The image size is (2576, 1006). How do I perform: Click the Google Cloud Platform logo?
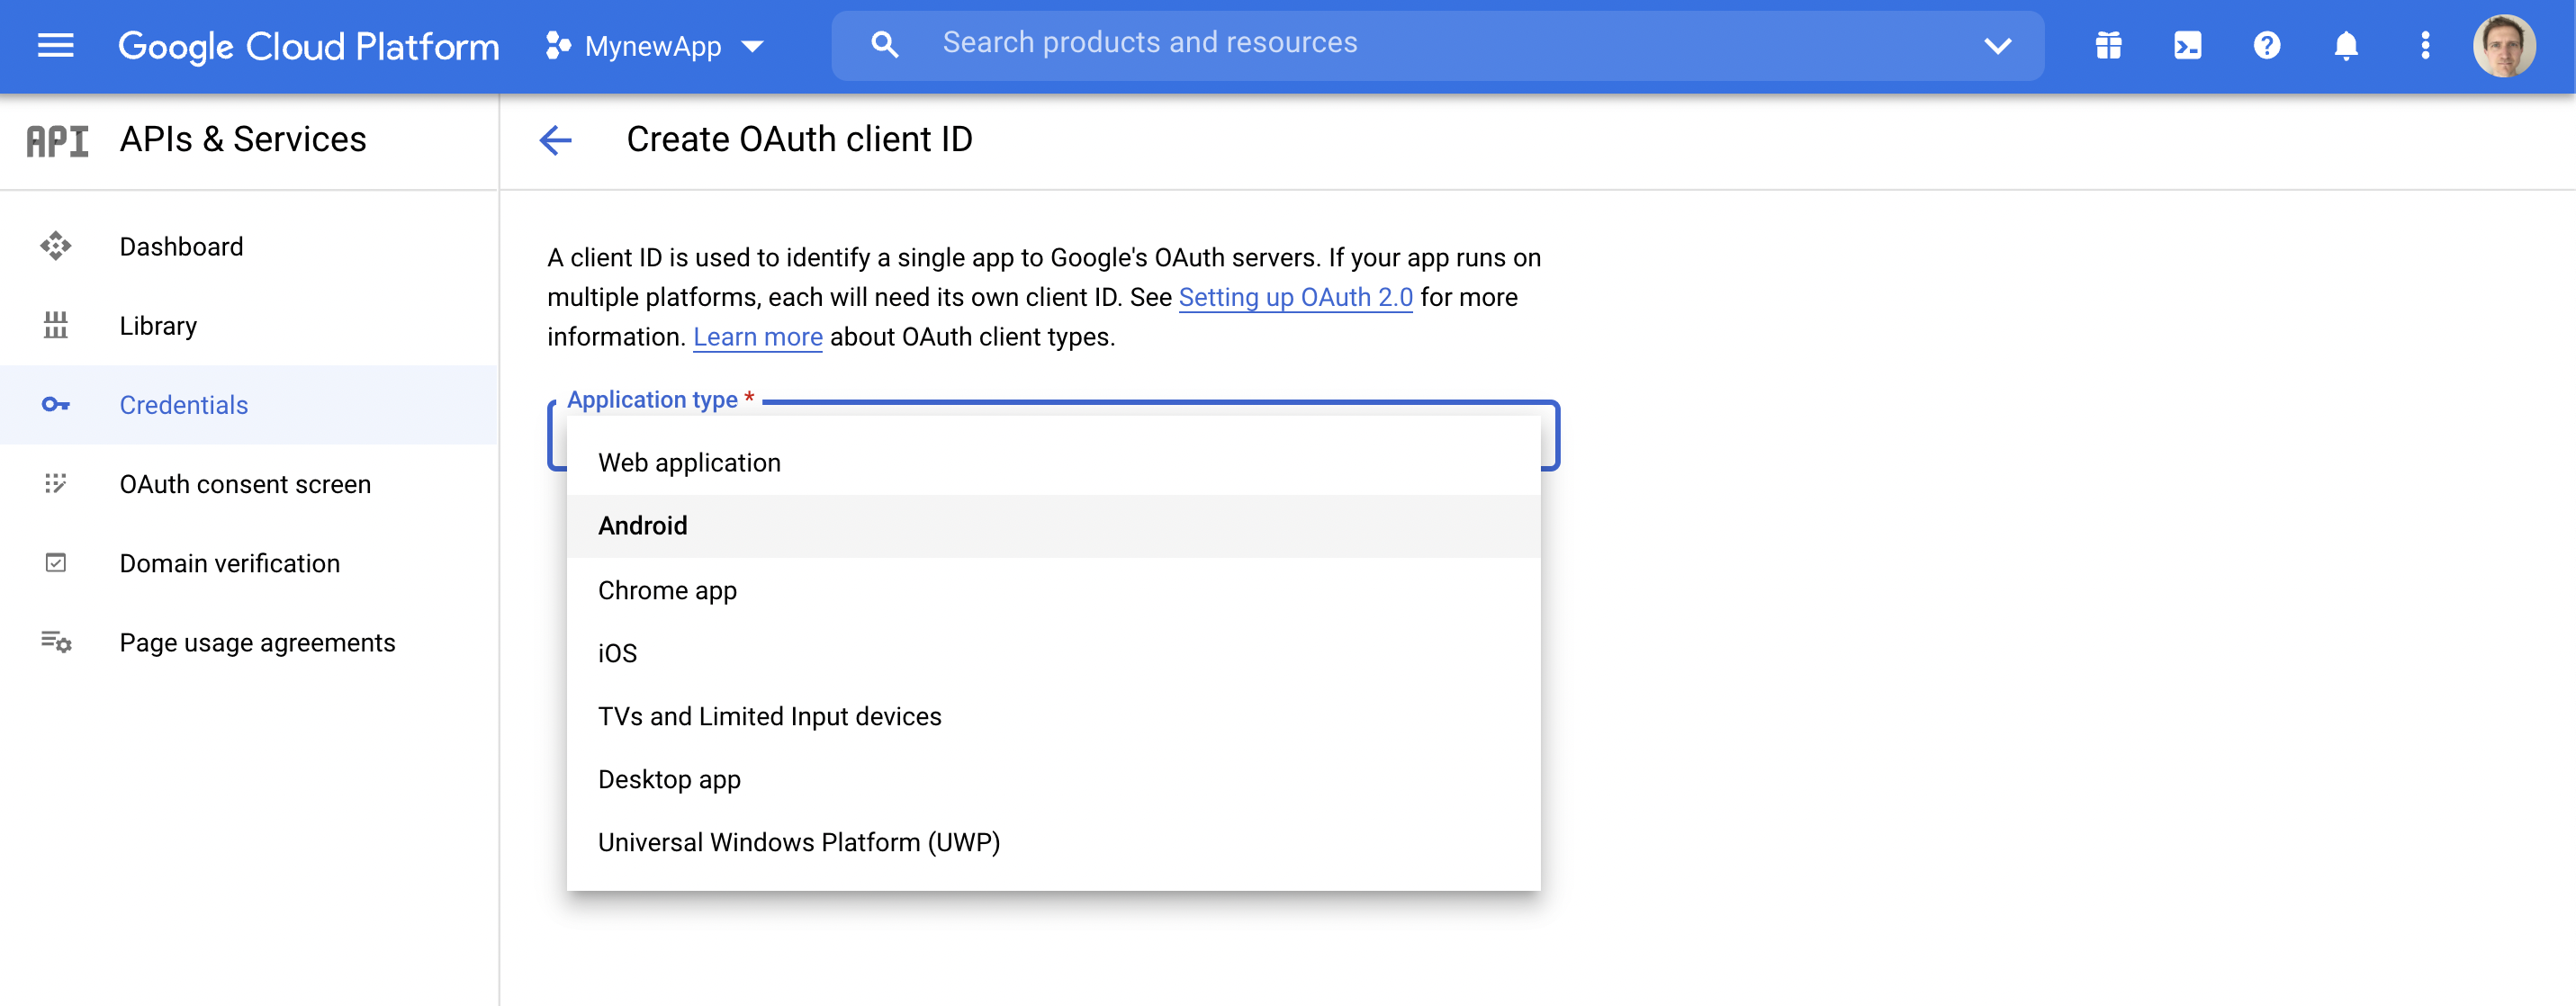click(308, 46)
